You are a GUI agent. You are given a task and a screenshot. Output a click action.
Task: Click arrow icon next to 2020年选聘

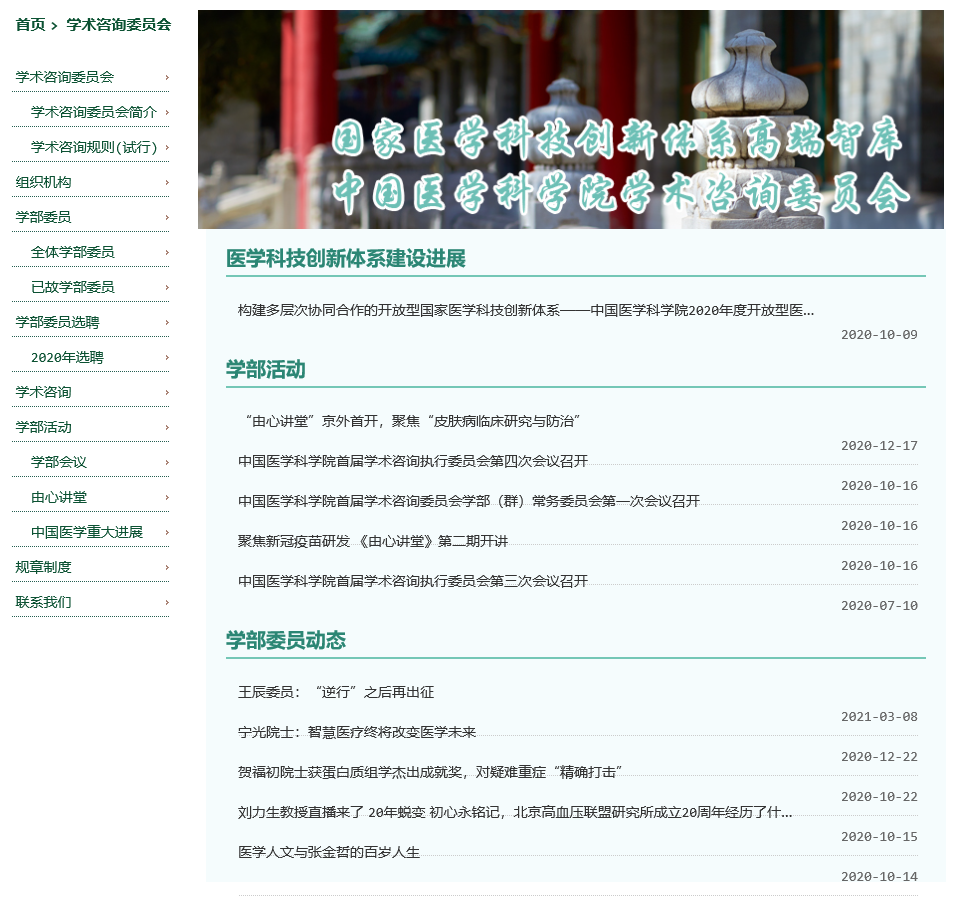(167, 357)
